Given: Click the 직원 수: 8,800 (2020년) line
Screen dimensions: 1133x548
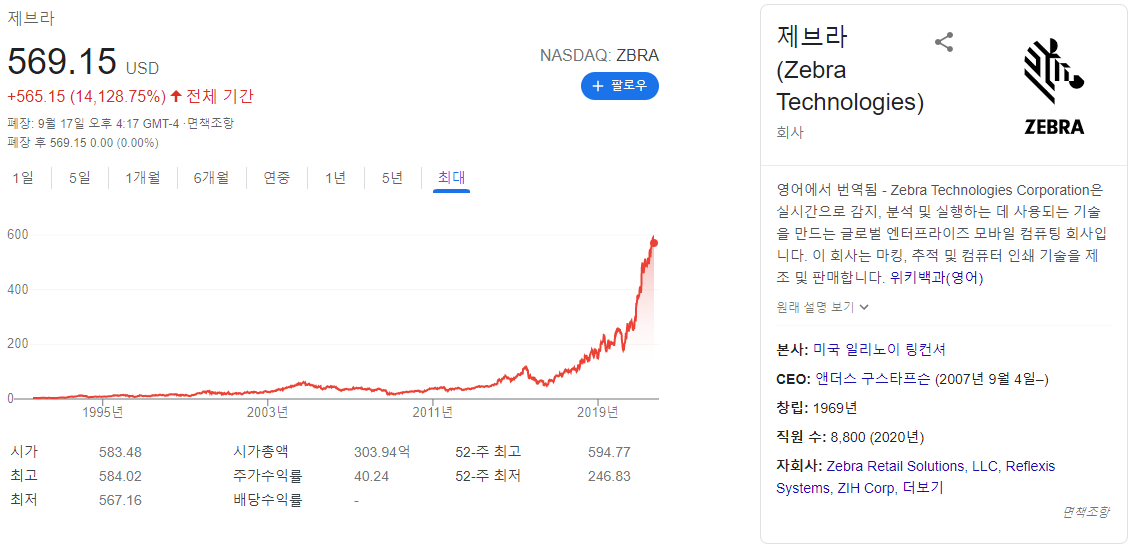Looking at the screenshot, I should tap(850, 437).
